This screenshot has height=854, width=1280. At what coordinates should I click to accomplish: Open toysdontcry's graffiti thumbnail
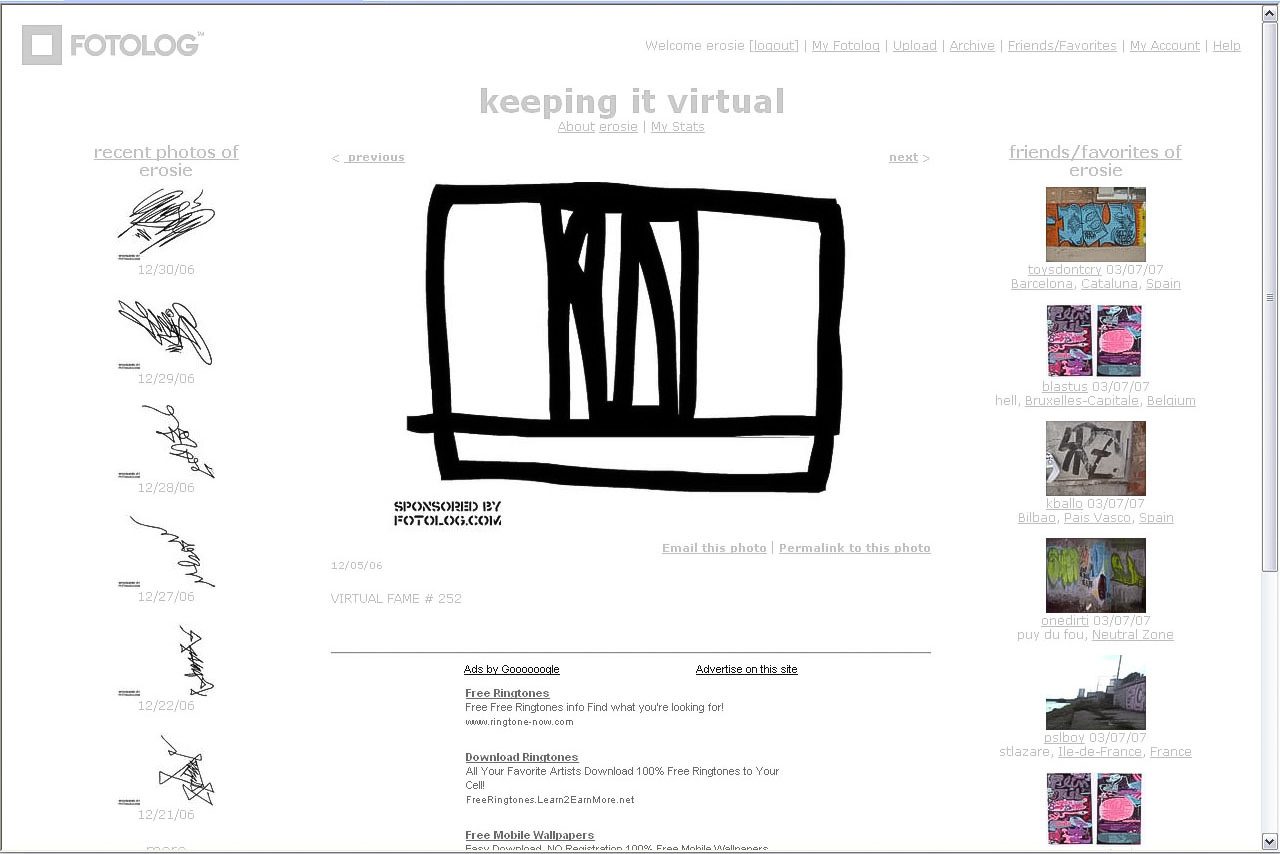tap(1095, 224)
